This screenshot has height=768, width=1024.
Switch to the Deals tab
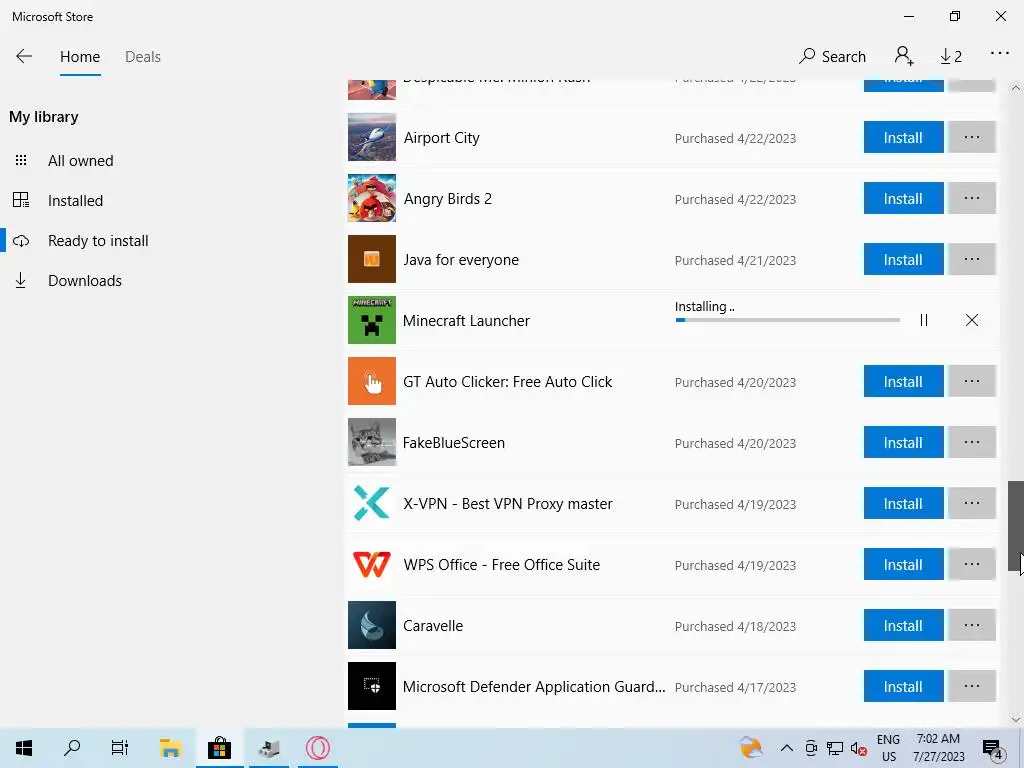[x=142, y=57]
